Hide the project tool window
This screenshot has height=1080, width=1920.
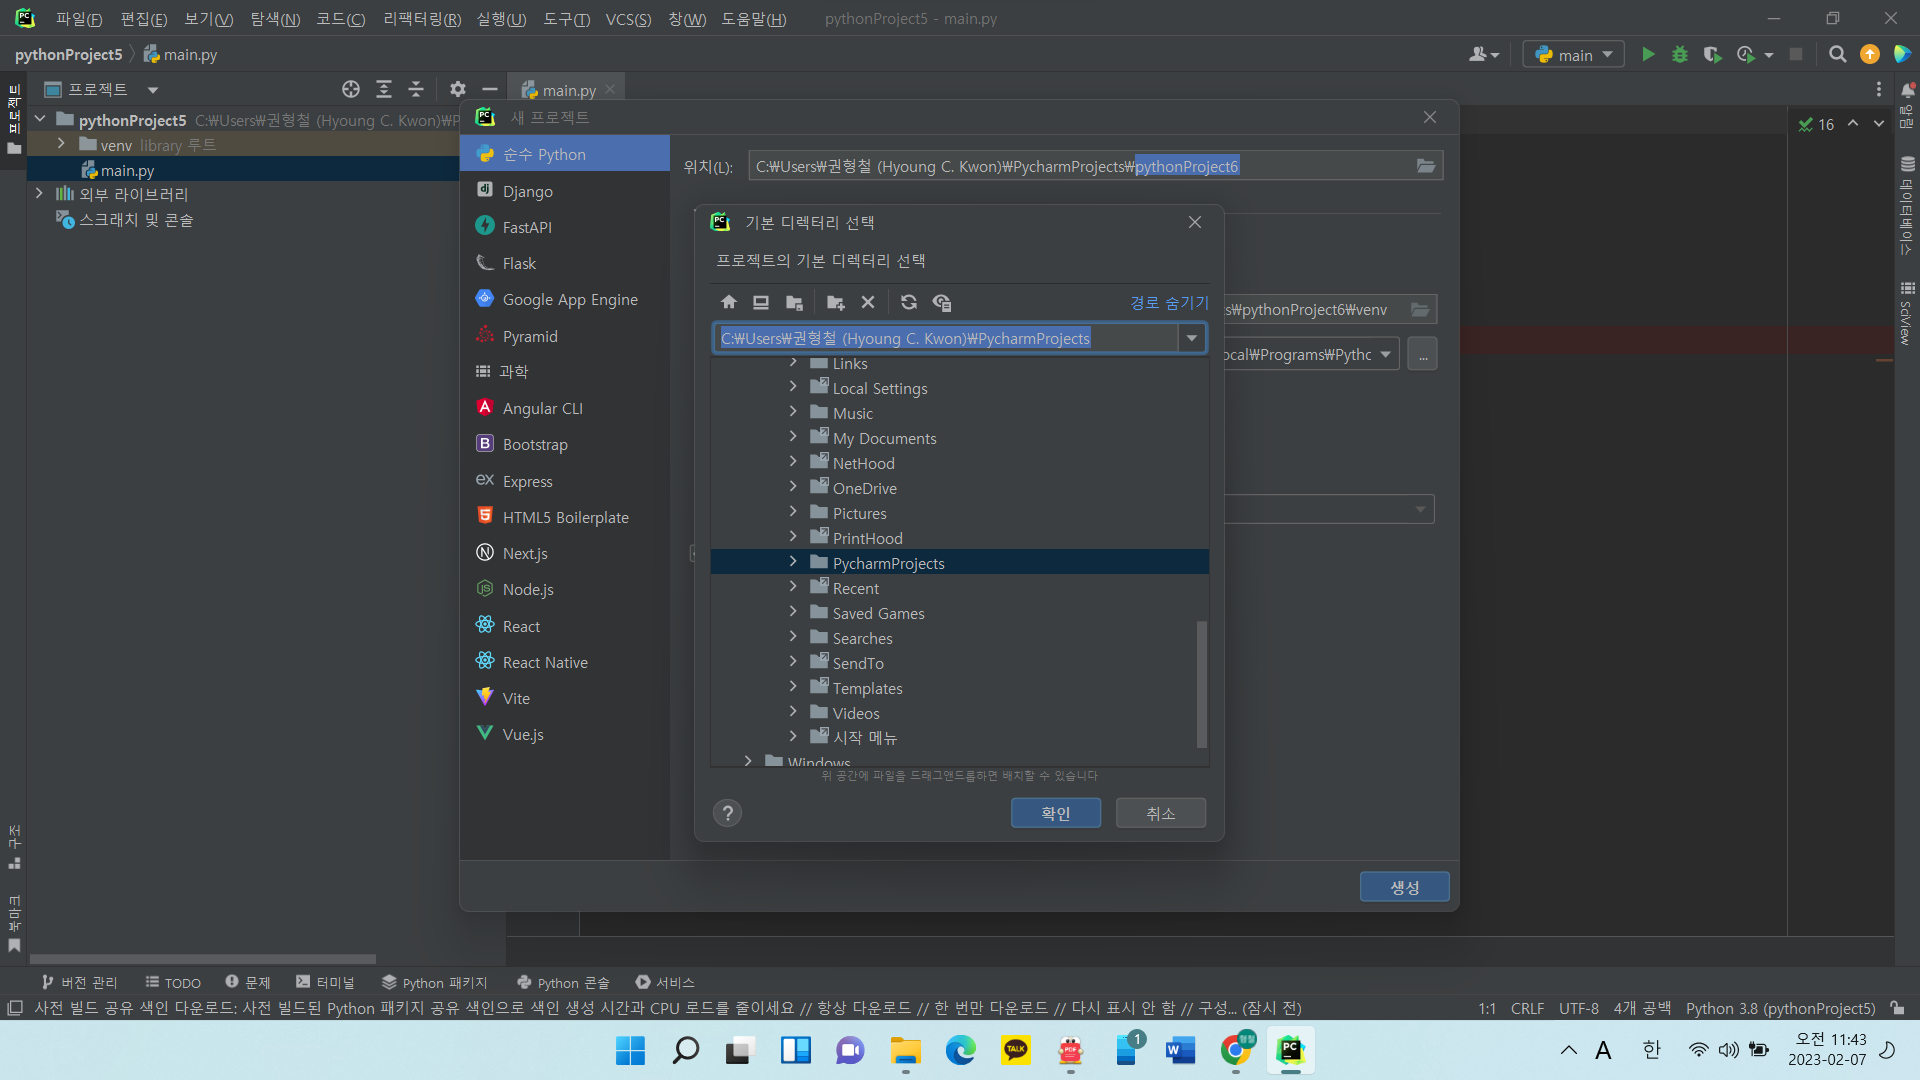tap(489, 89)
